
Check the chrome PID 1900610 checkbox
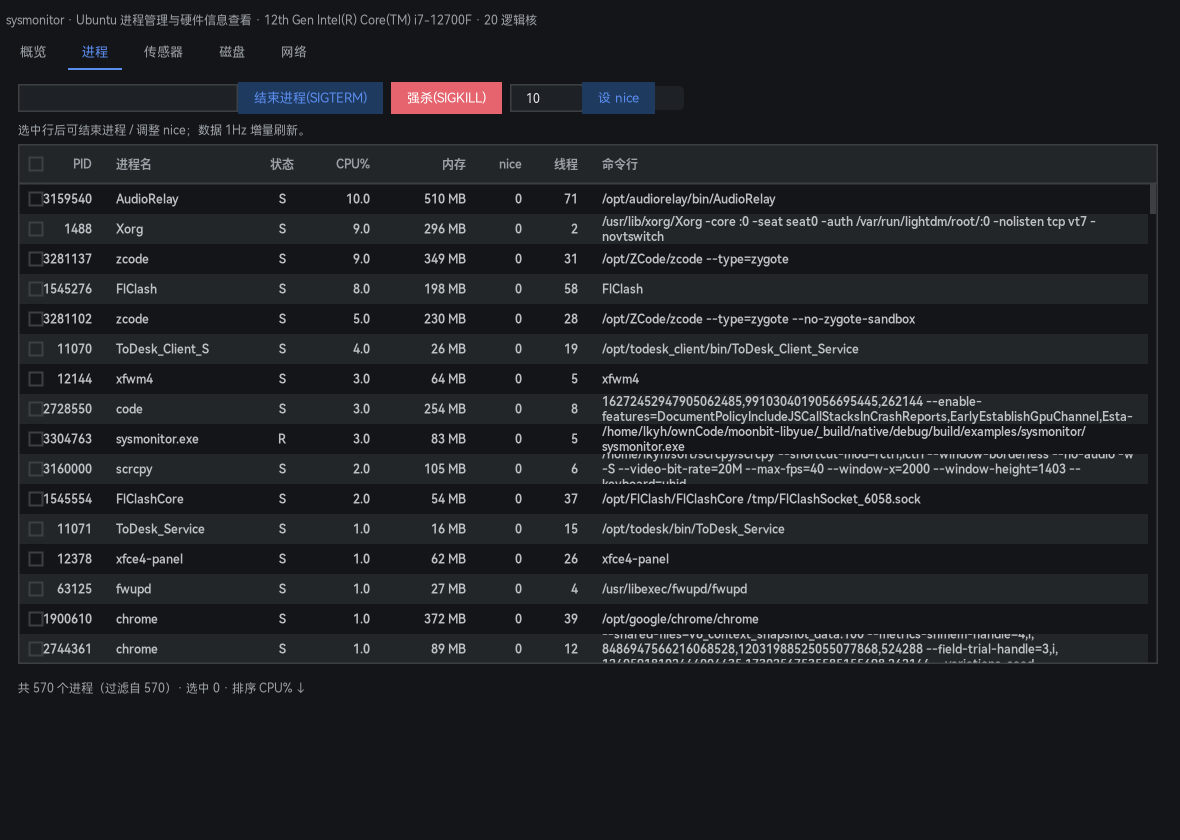click(x=35, y=619)
